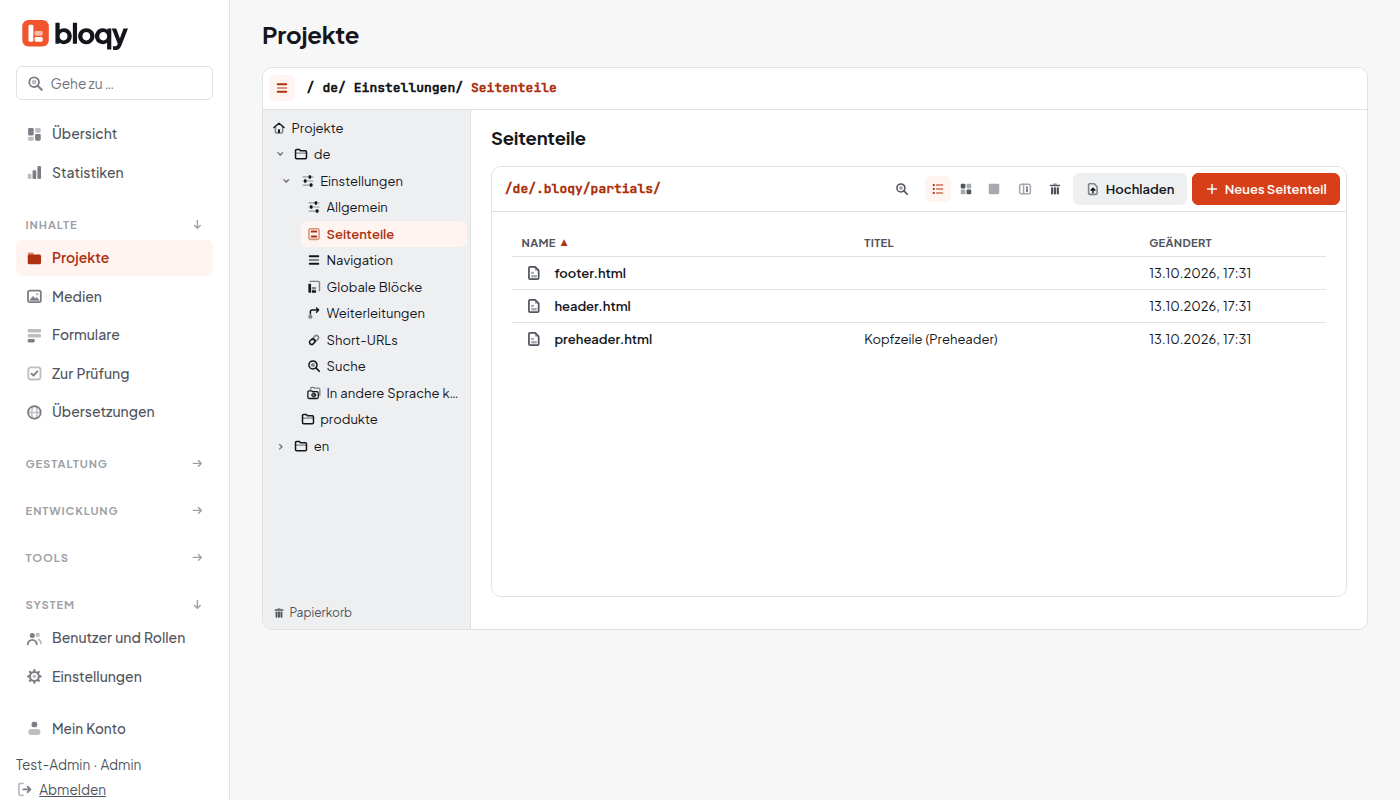Sort by GEÄNDERT column header
The width and height of the screenshot is (1400, 800).
pos(1180,243)
